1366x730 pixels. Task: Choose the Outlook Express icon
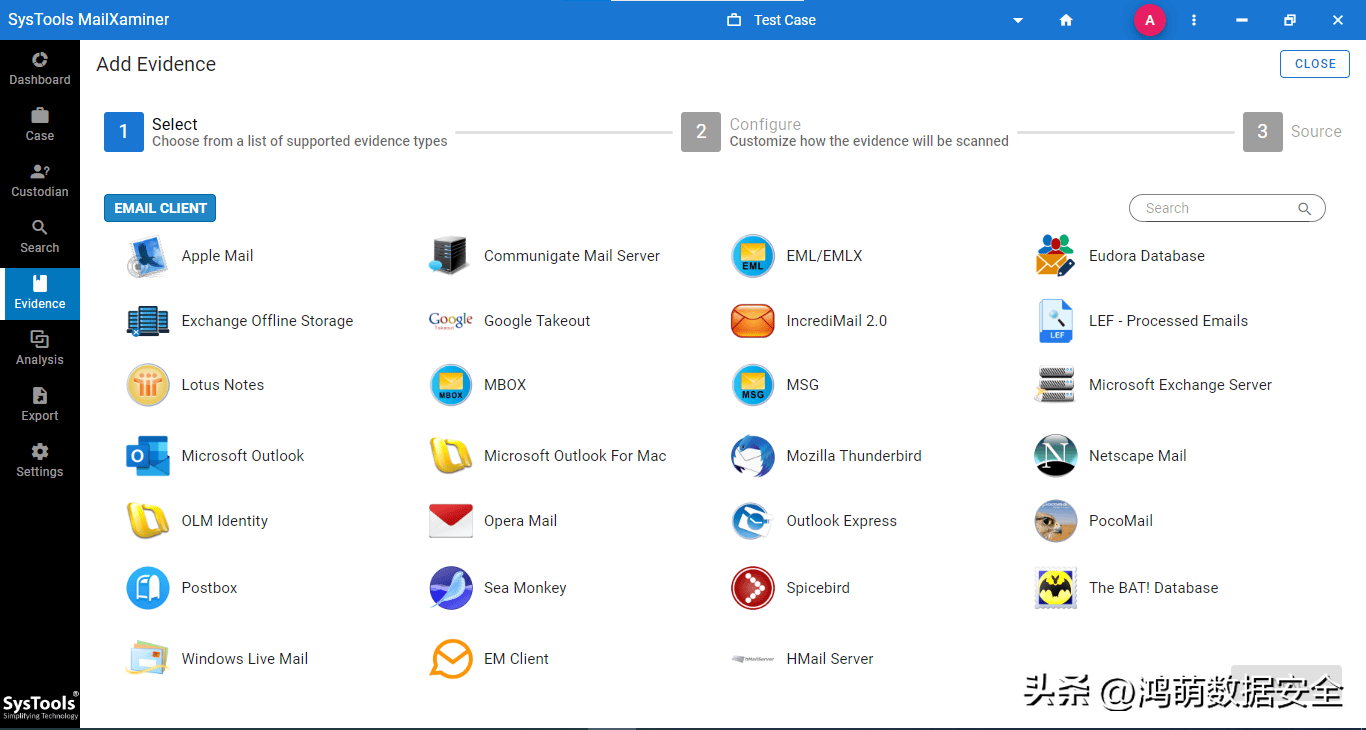tap(753, 521)
